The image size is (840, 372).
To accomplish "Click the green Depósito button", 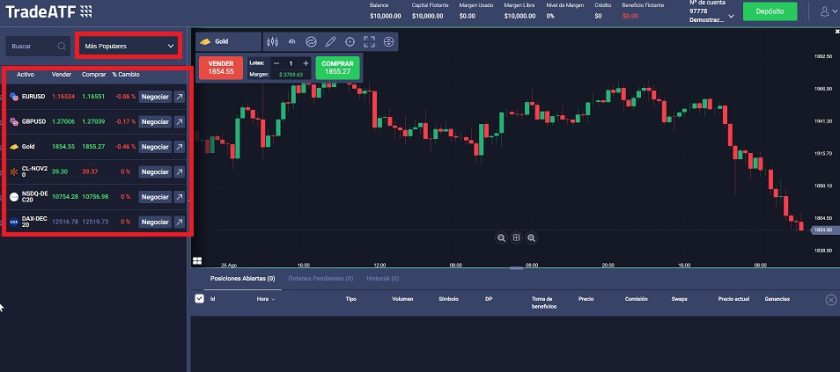I will pos(770,11).
